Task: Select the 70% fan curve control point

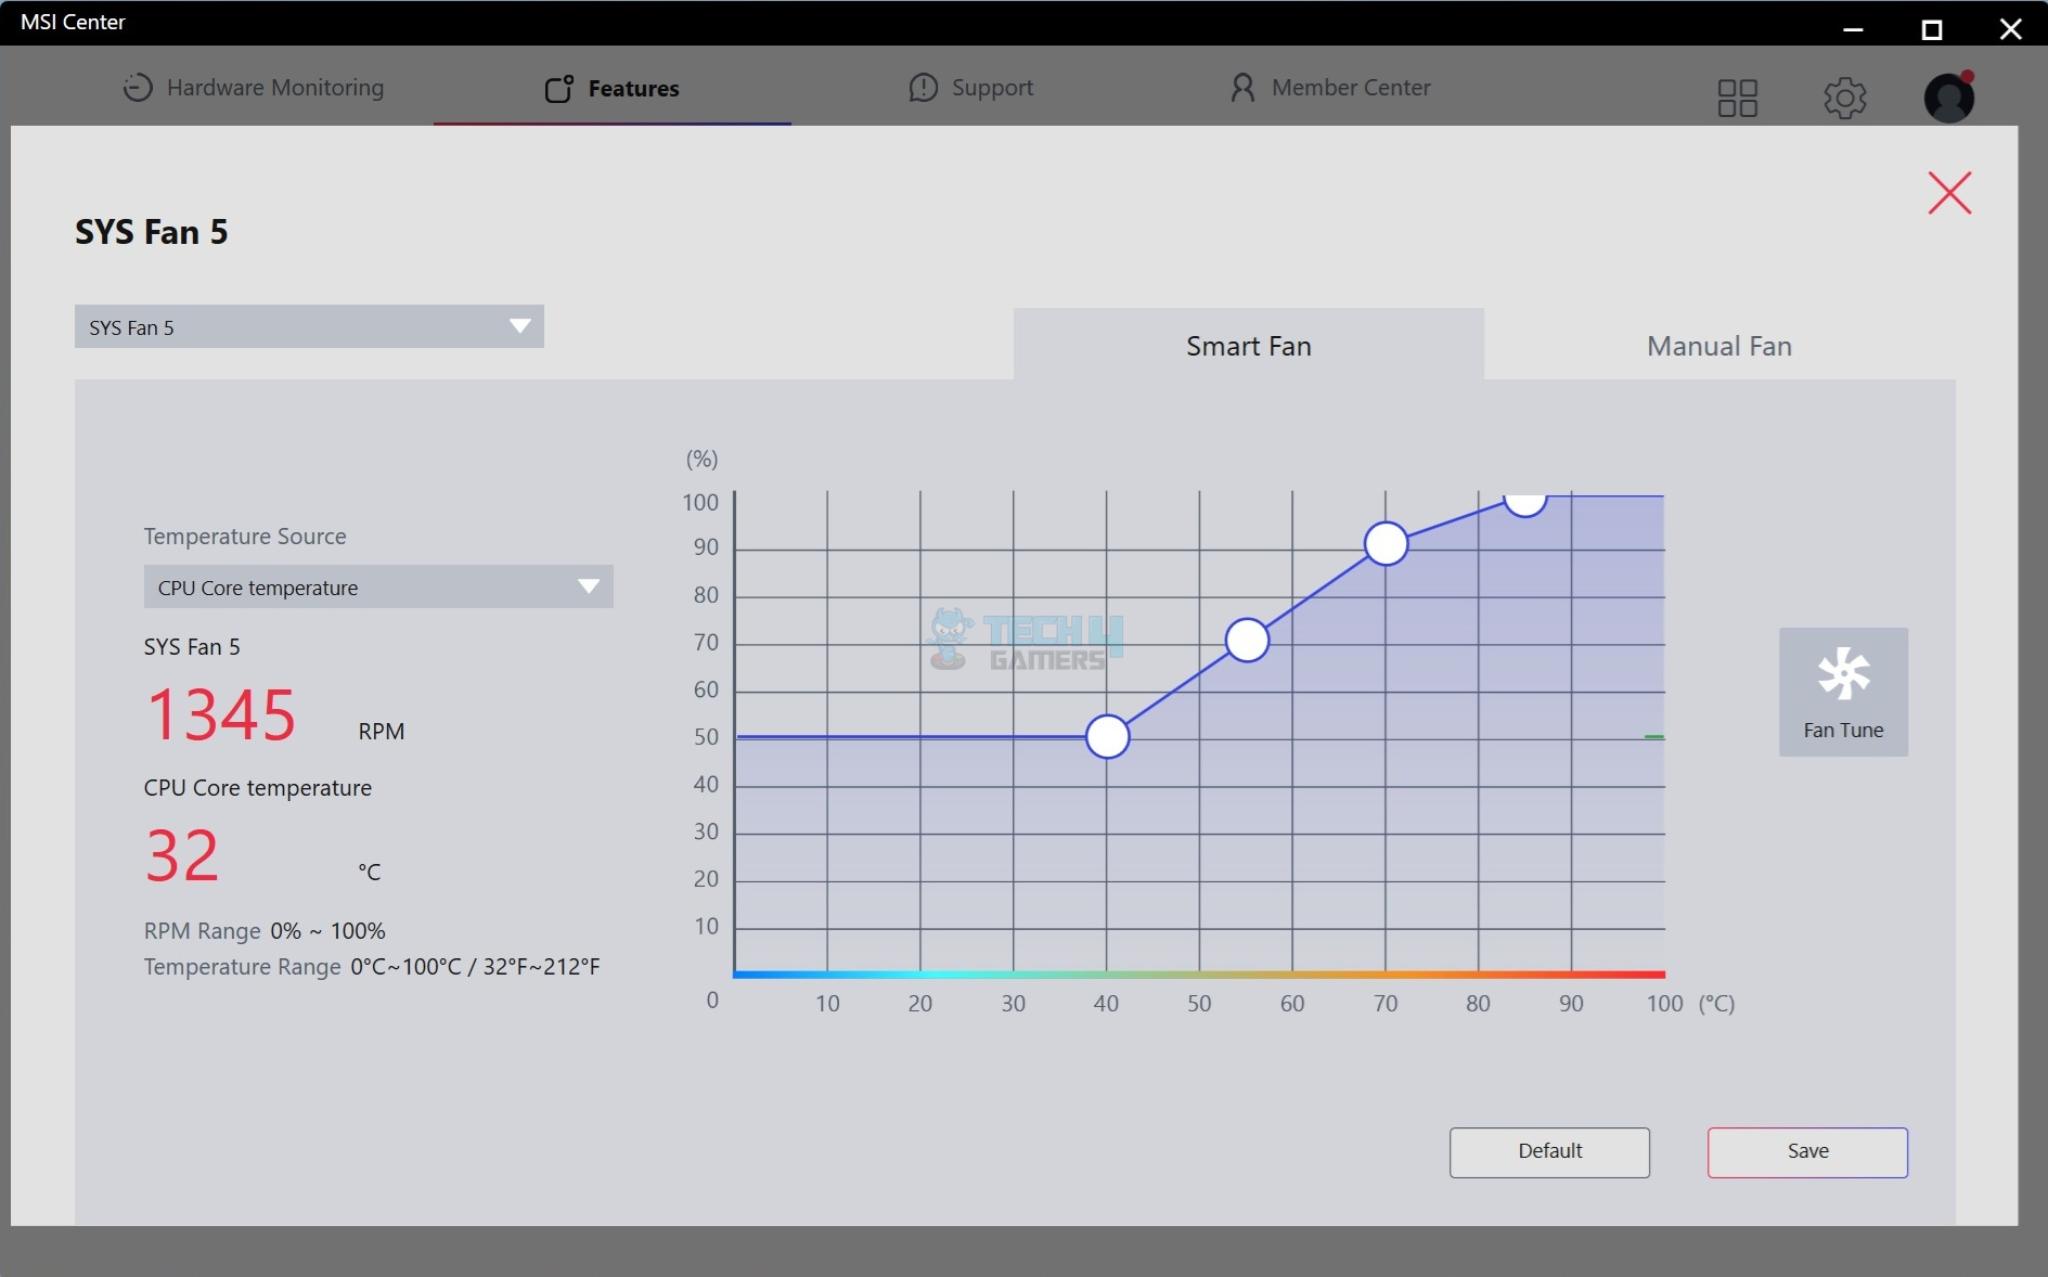Action: coord(1247,640)
